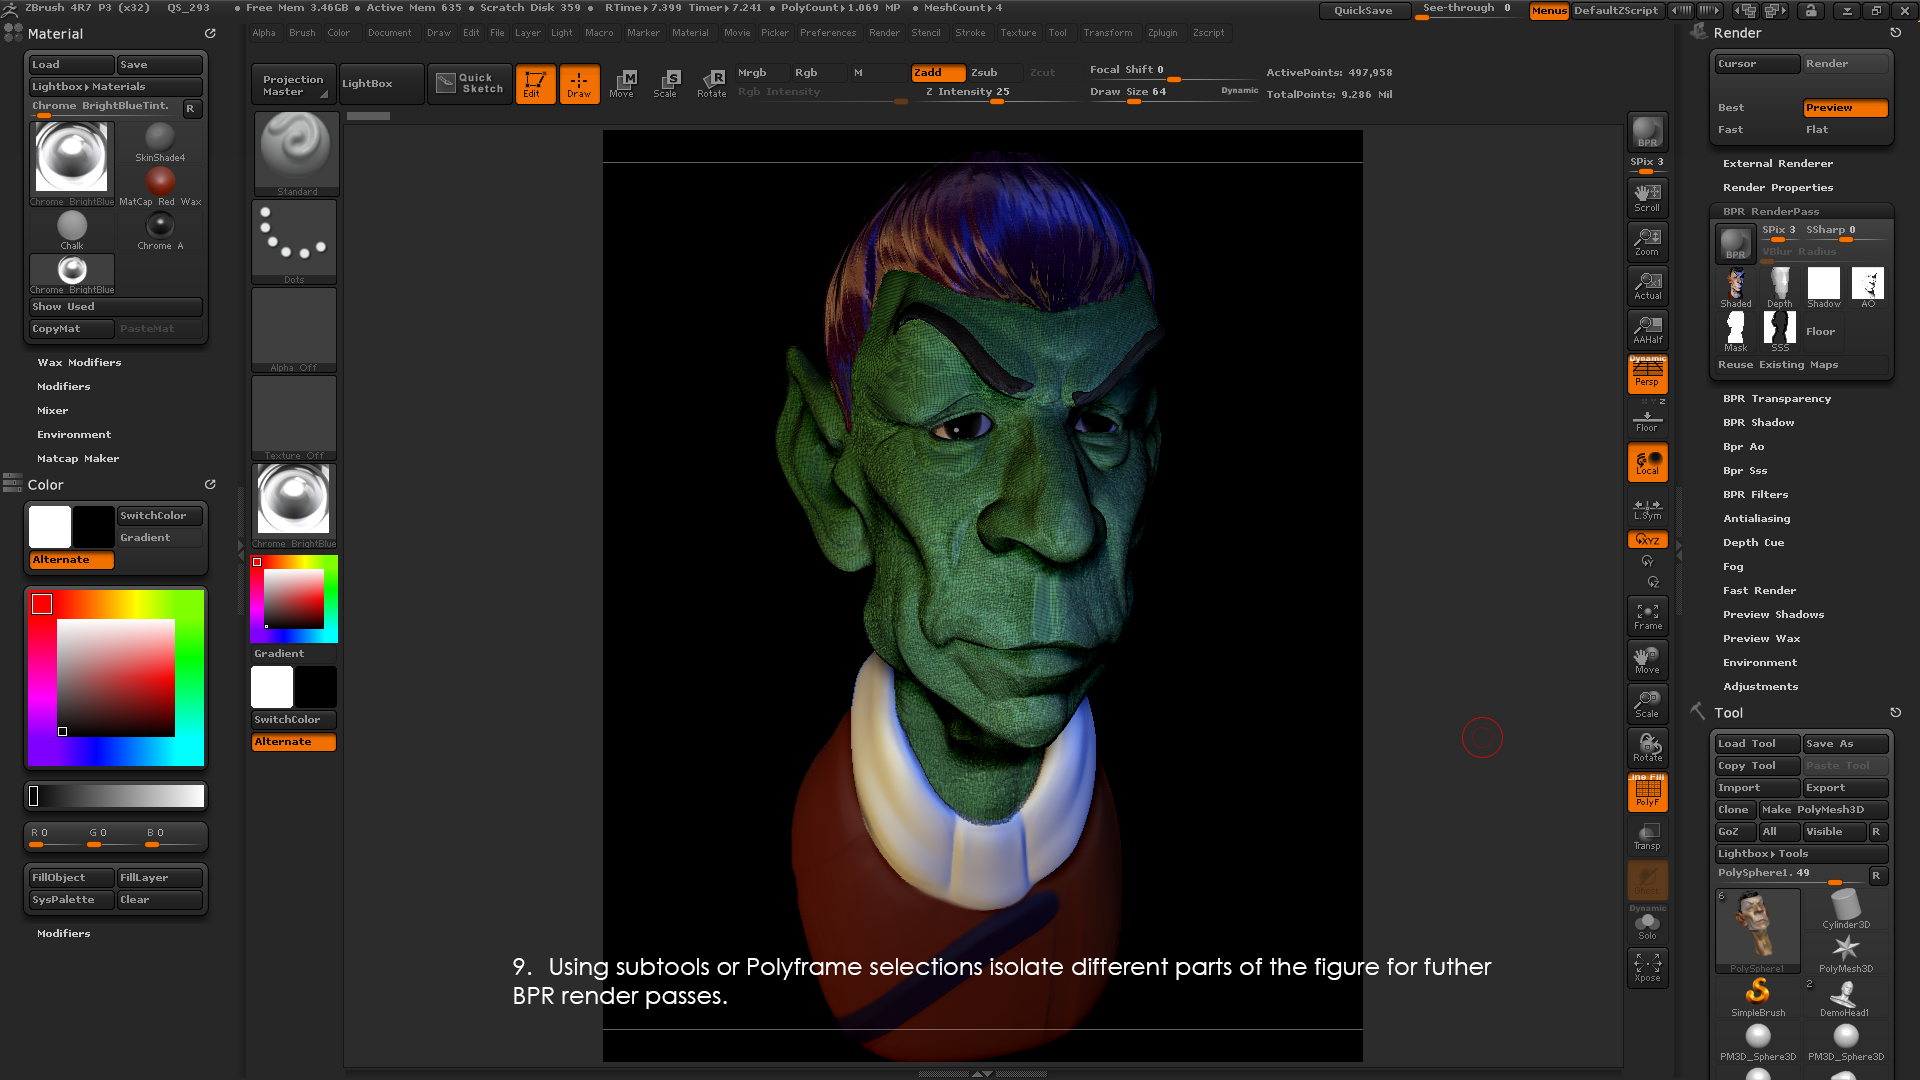
Task: Select the Rotate gizmo in top toolbar
Action: [x=711, y=83]
